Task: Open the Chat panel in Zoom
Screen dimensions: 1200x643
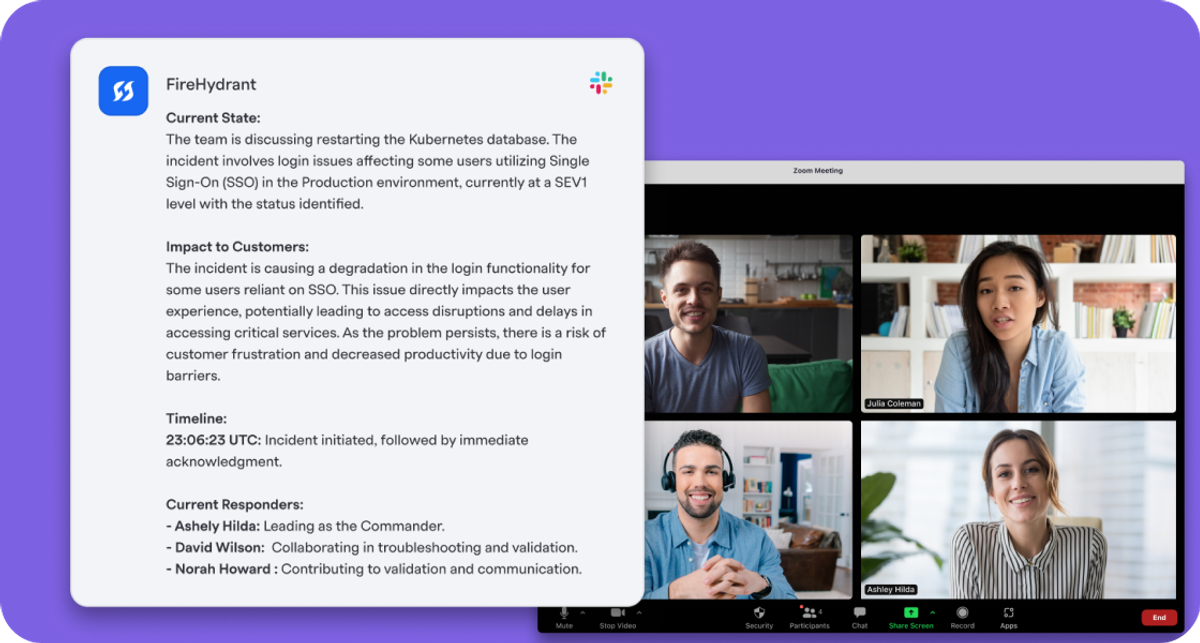Action: coord(860,616)
